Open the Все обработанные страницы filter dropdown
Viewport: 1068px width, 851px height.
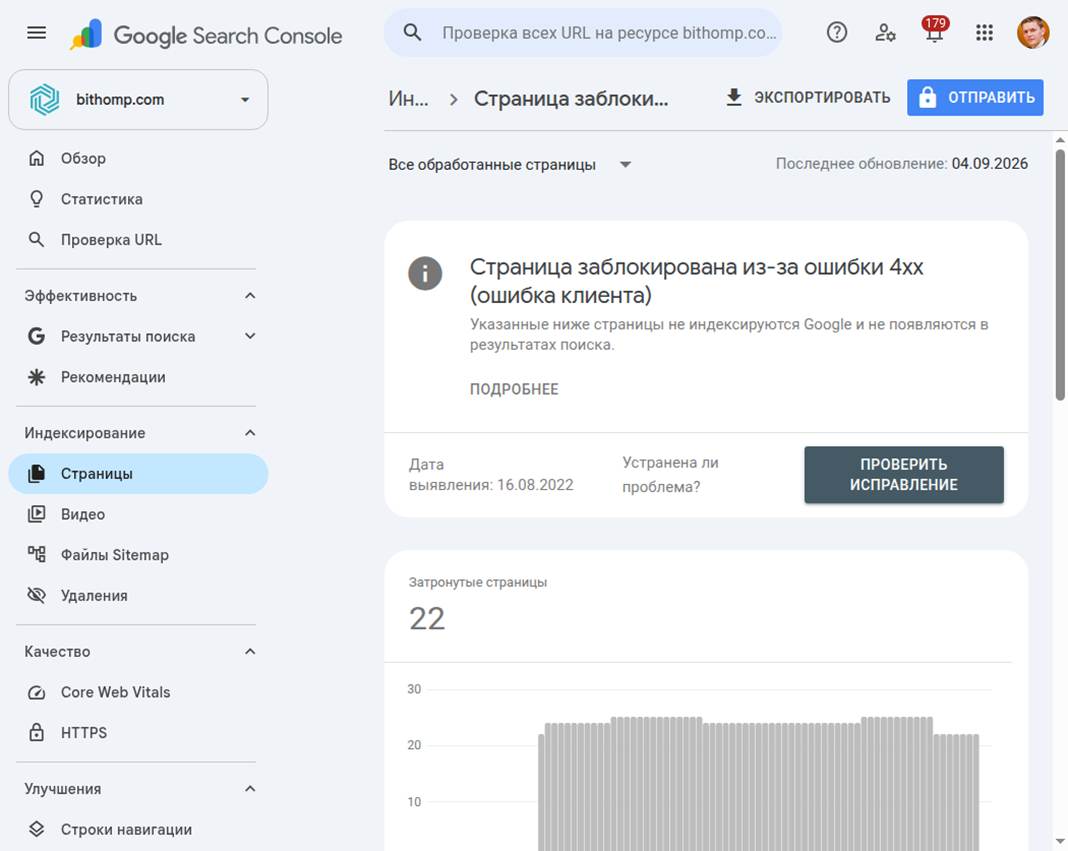coord(510,164)
